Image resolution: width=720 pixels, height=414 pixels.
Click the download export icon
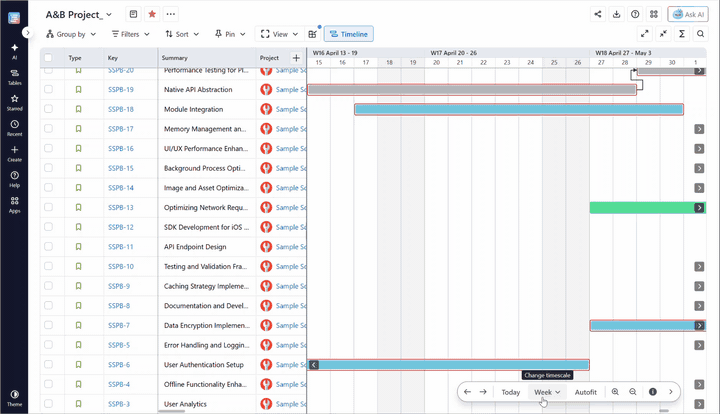point(616,14)
